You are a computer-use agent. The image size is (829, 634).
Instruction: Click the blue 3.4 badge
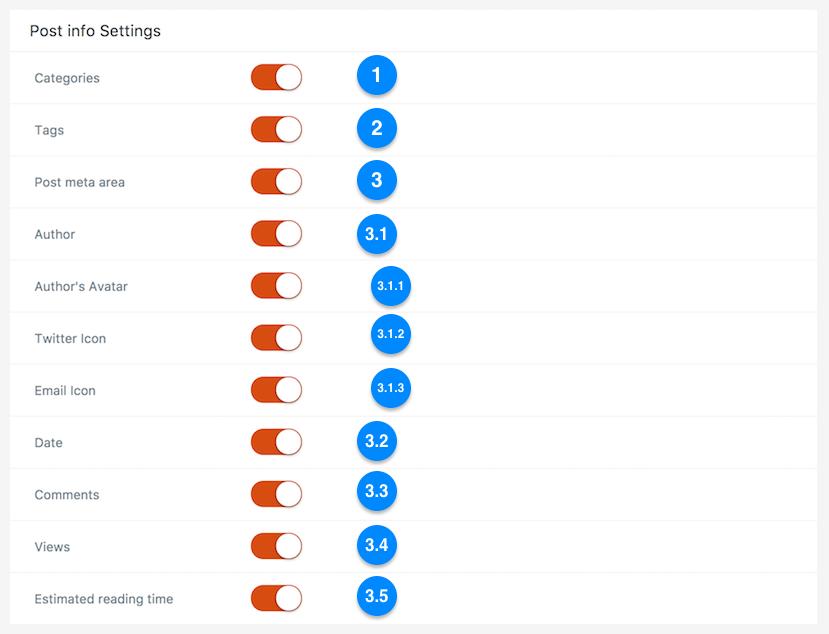tap(376, 545)
